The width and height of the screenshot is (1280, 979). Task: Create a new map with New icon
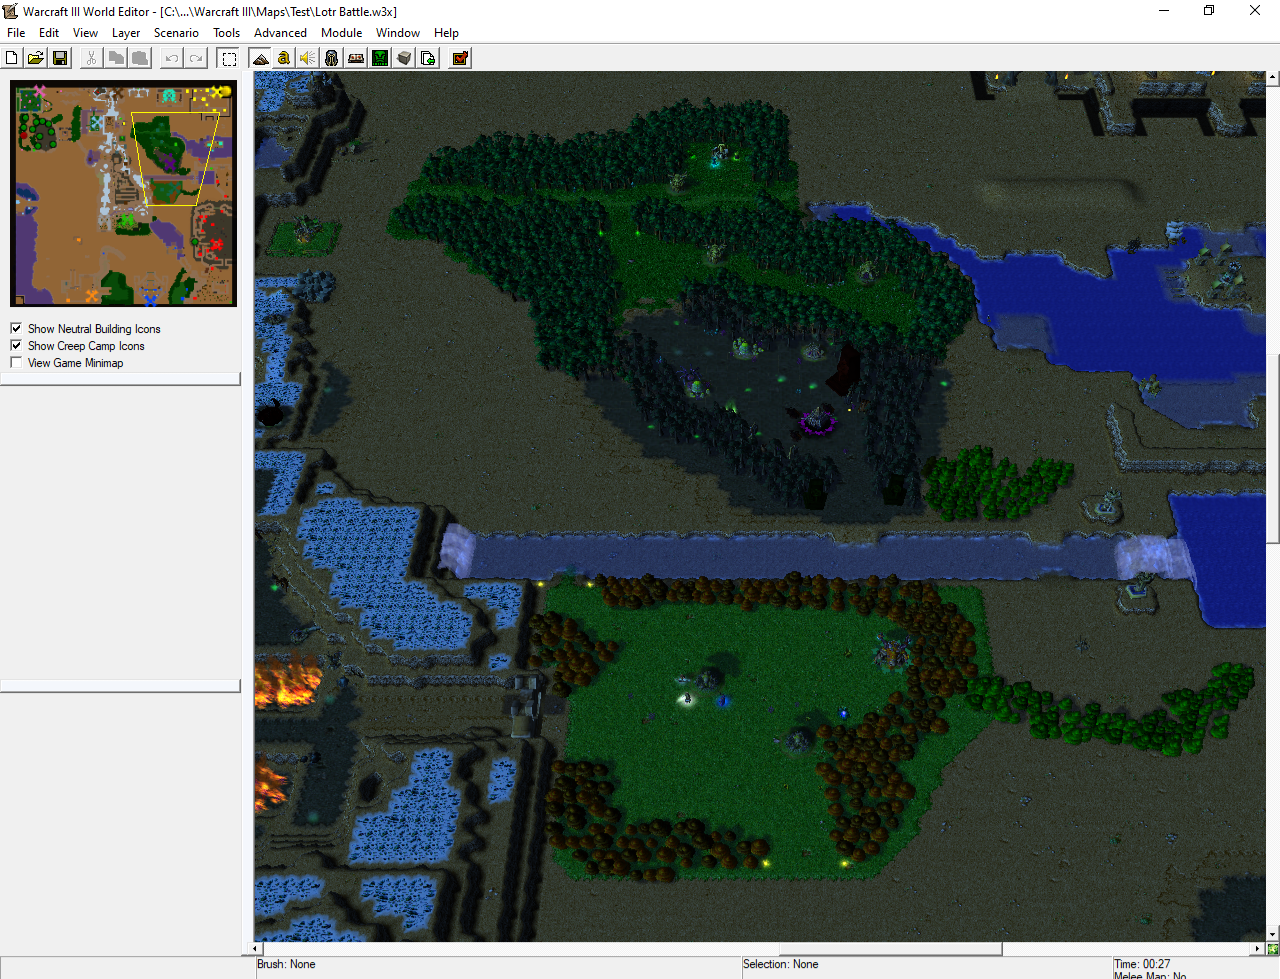(12, 58)
